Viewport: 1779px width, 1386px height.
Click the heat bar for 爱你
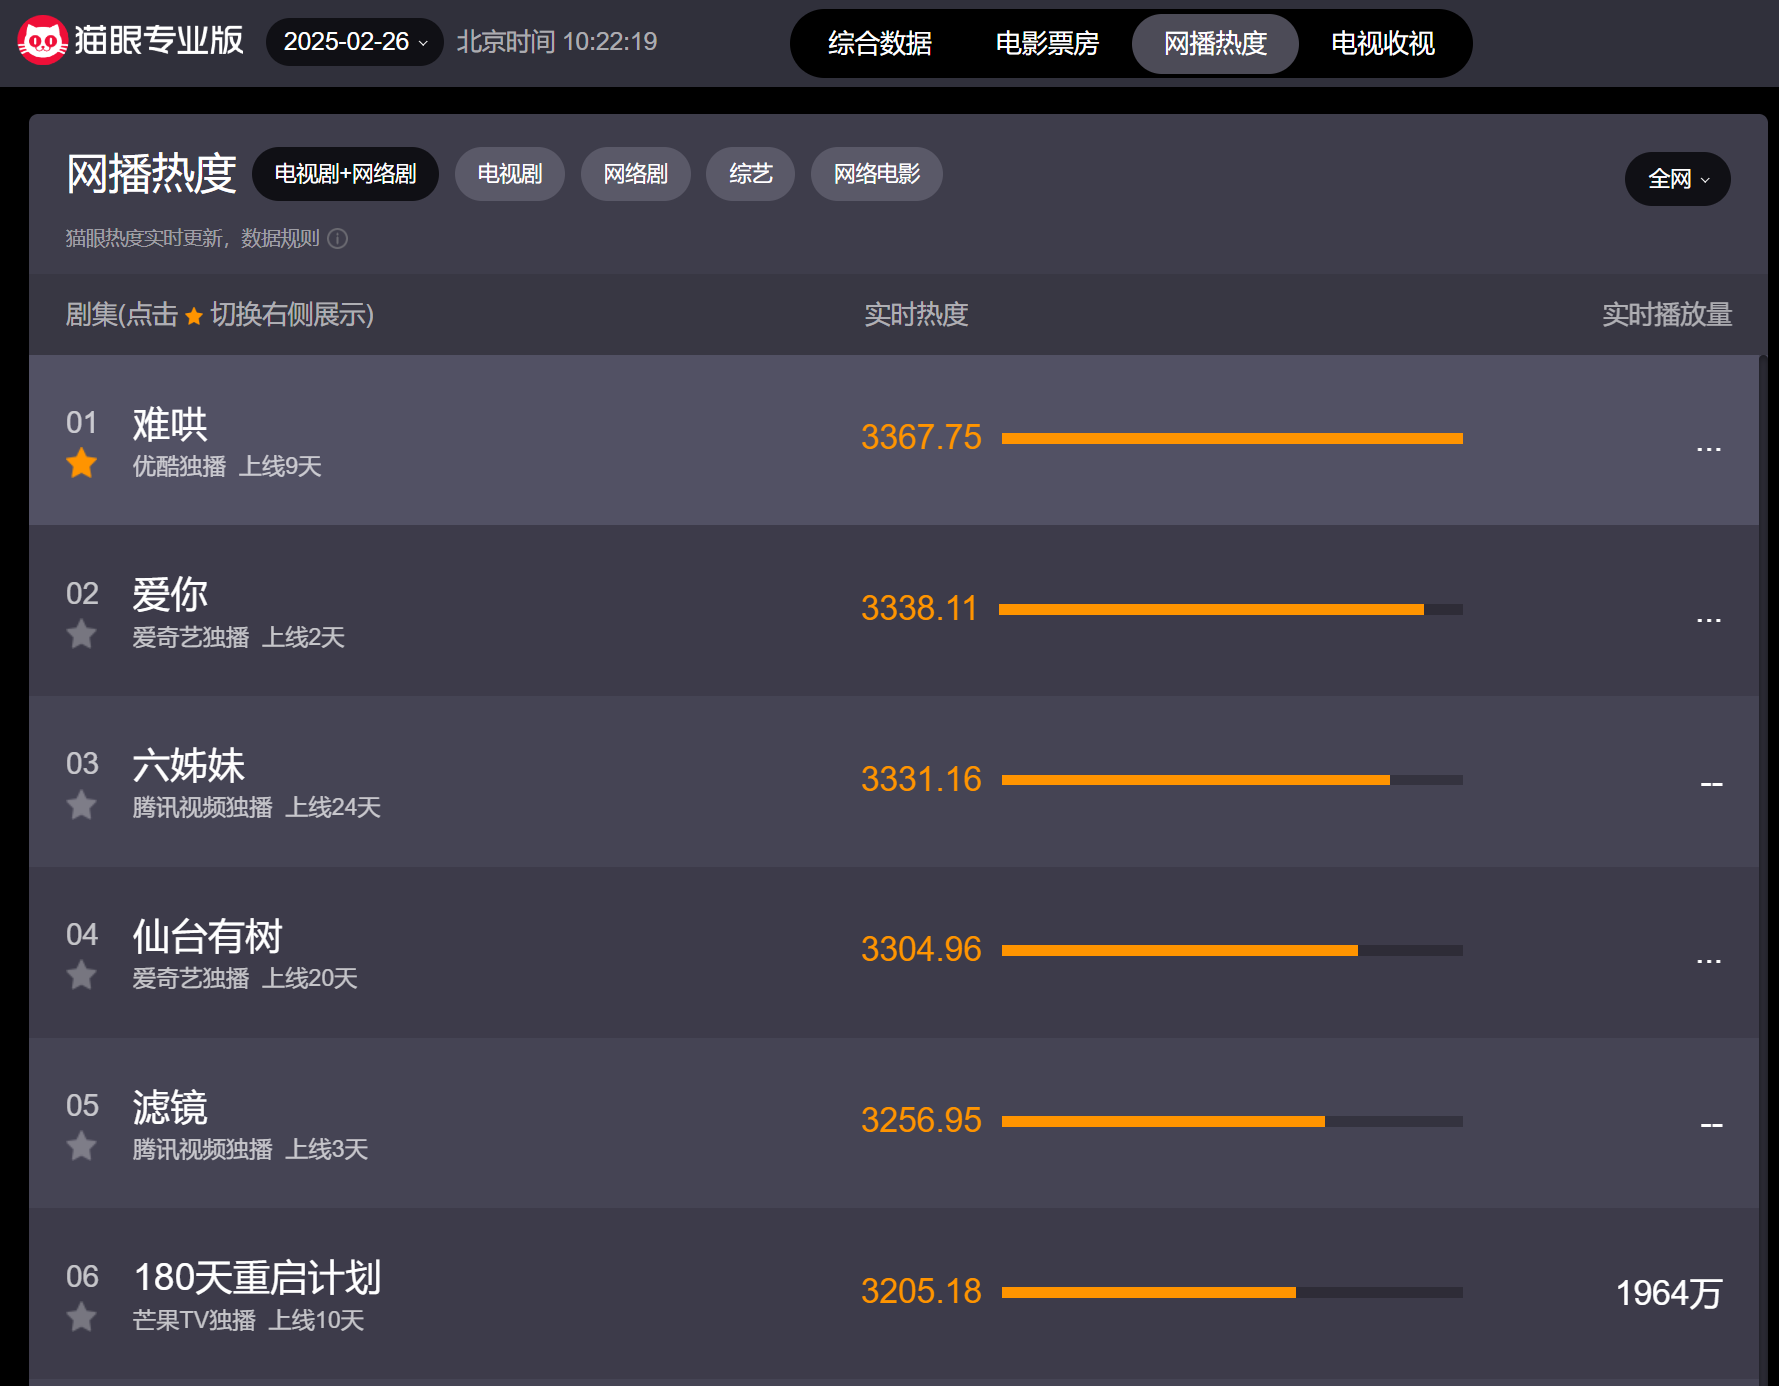pyautogui.click(x=1231, y=609)
